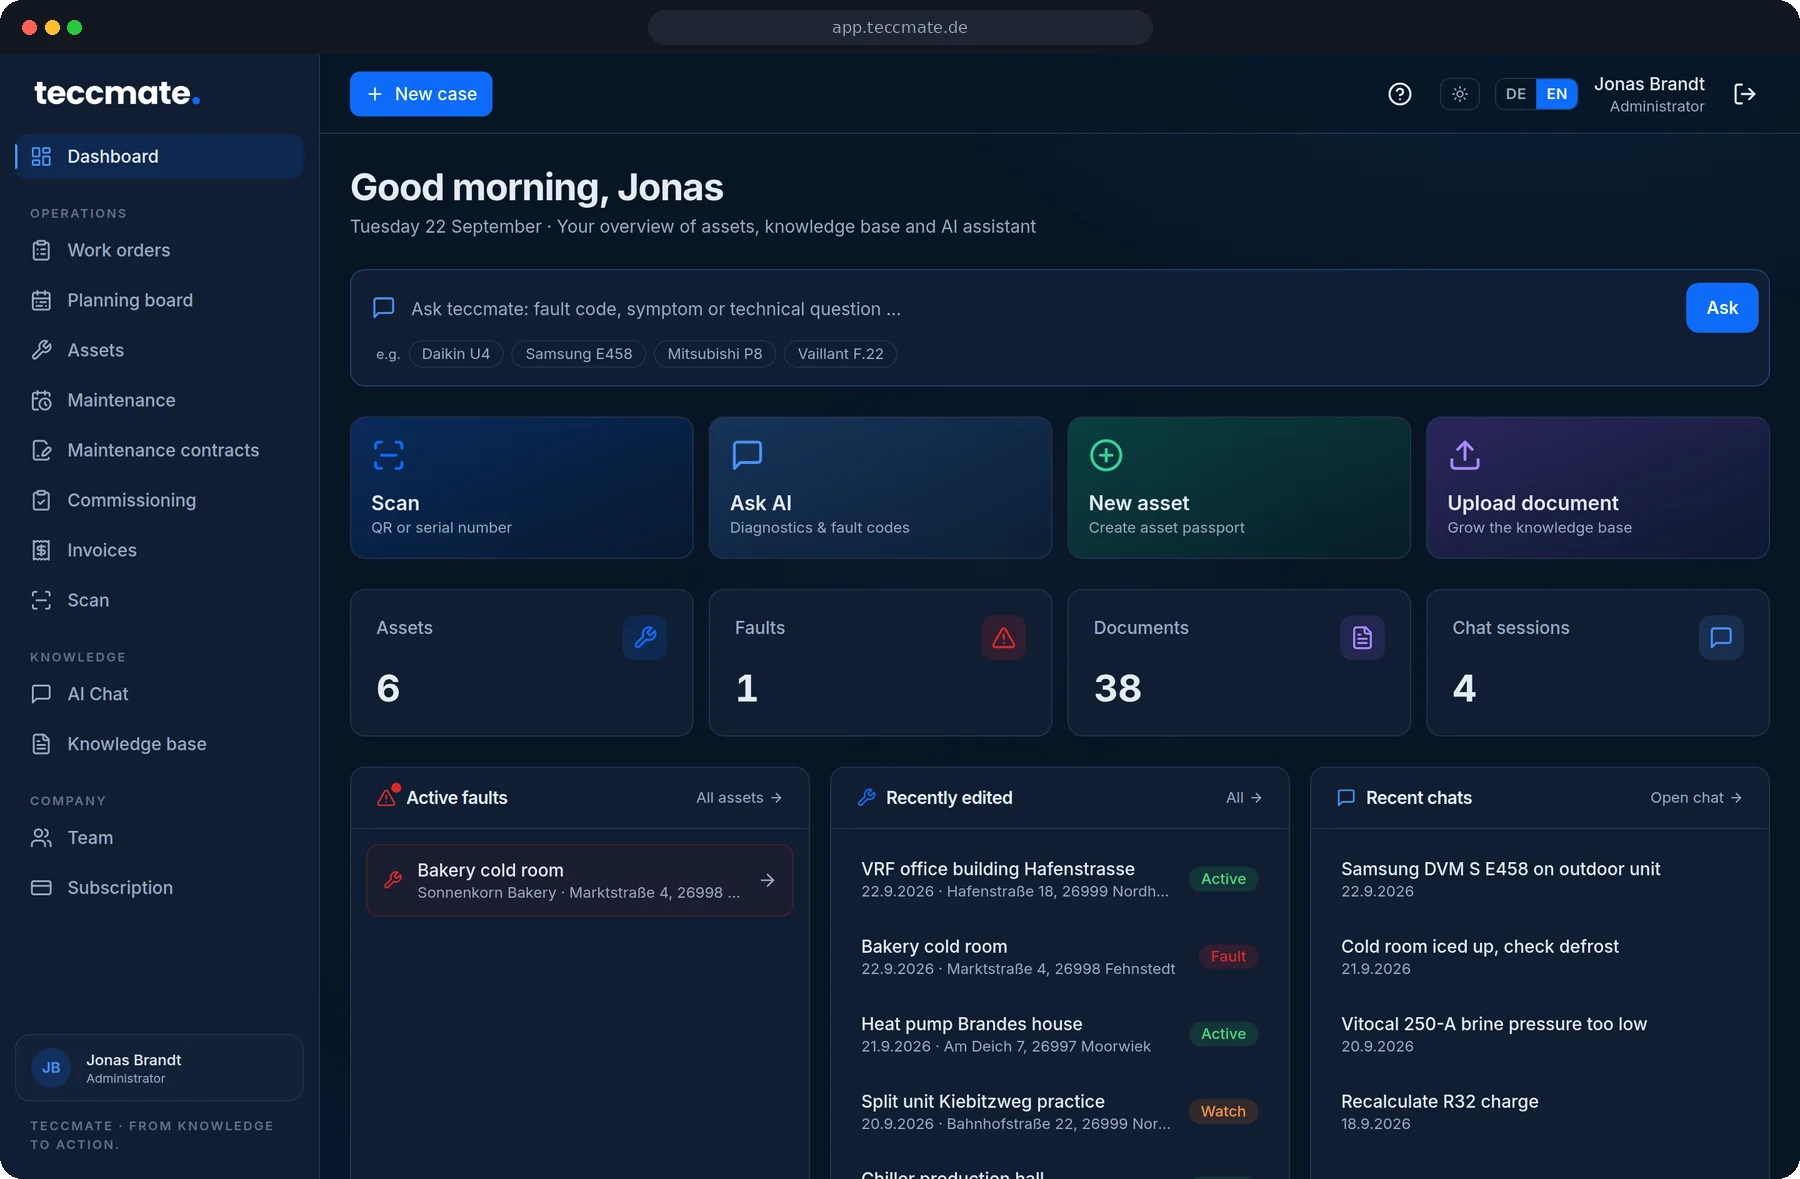This screenshot has width=1800, height=1179.
Task: Choose the Mitsubishi P8 example chip
Action: (715, 354)
